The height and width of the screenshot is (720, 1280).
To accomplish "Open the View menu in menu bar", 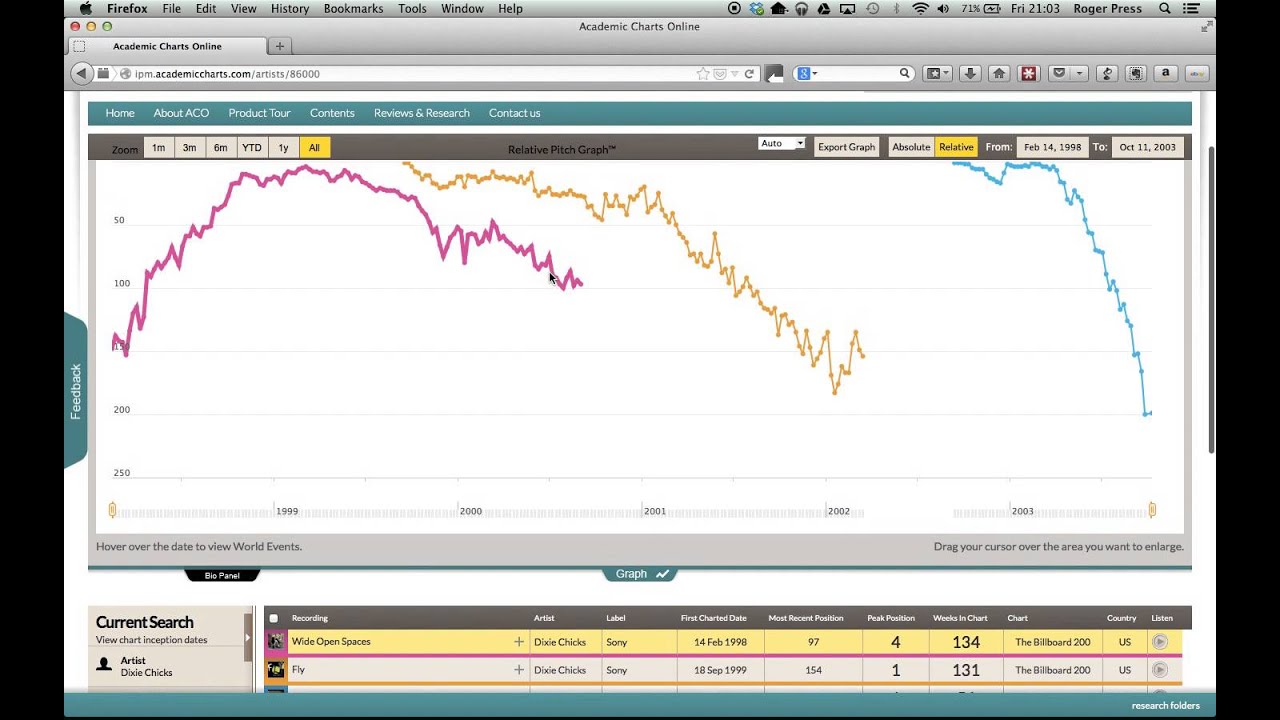I will (x=244, y=9).
